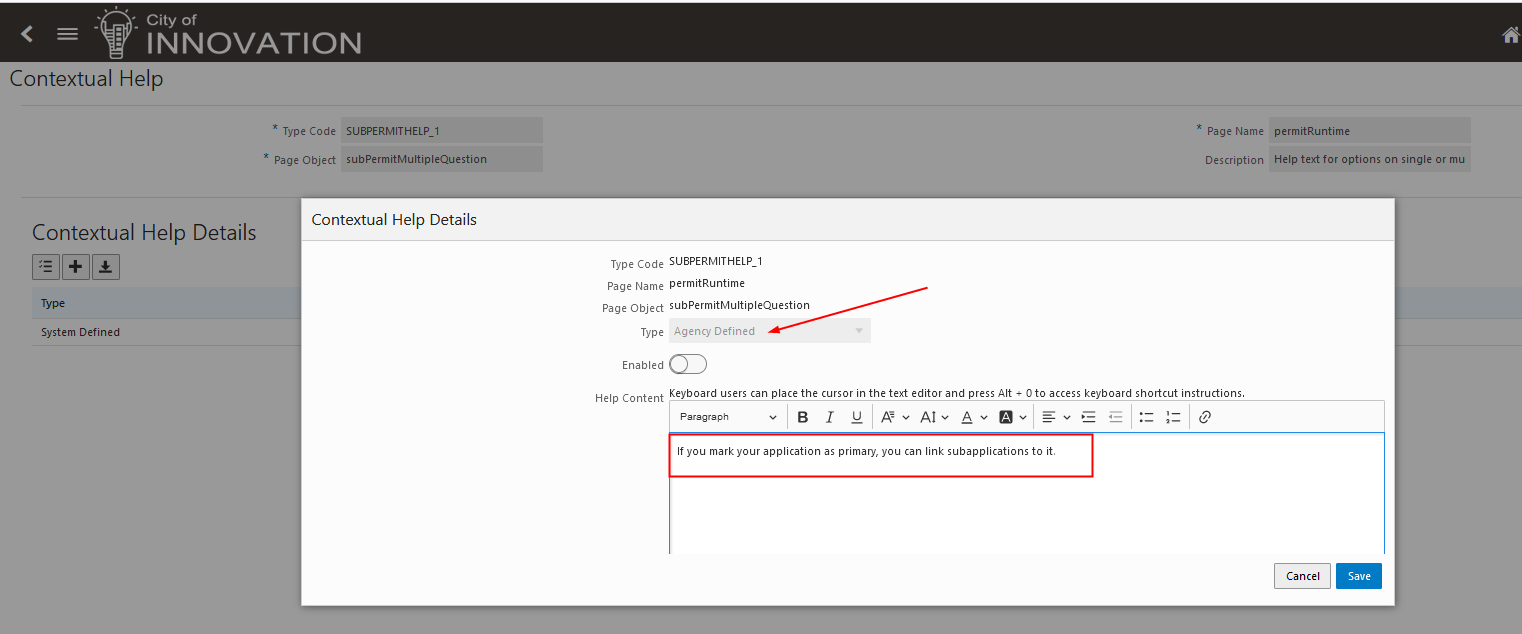
Task: Open the font family dropdown
Action: pos(895,417)
